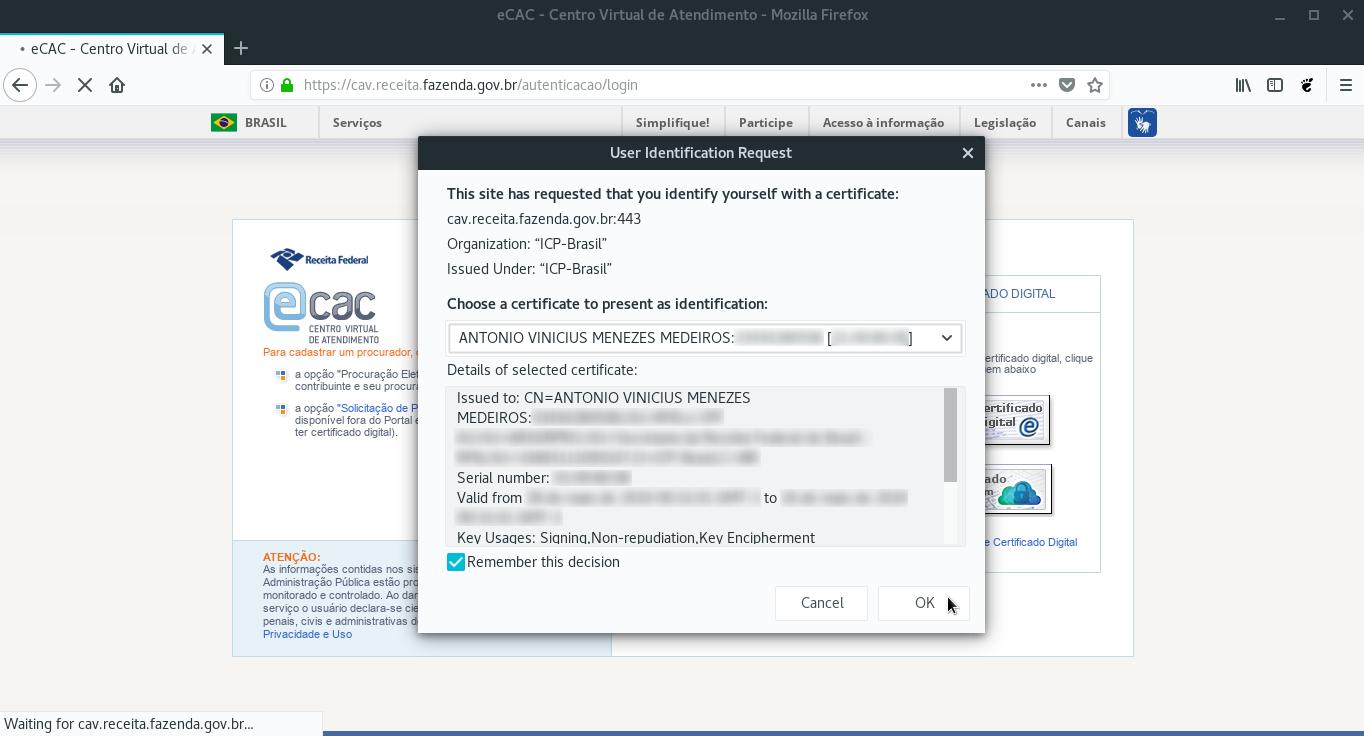This screenshot has width=1364, height=736.
Task: Click the certificate details scrollbar
Action: [x=950, y=435]
